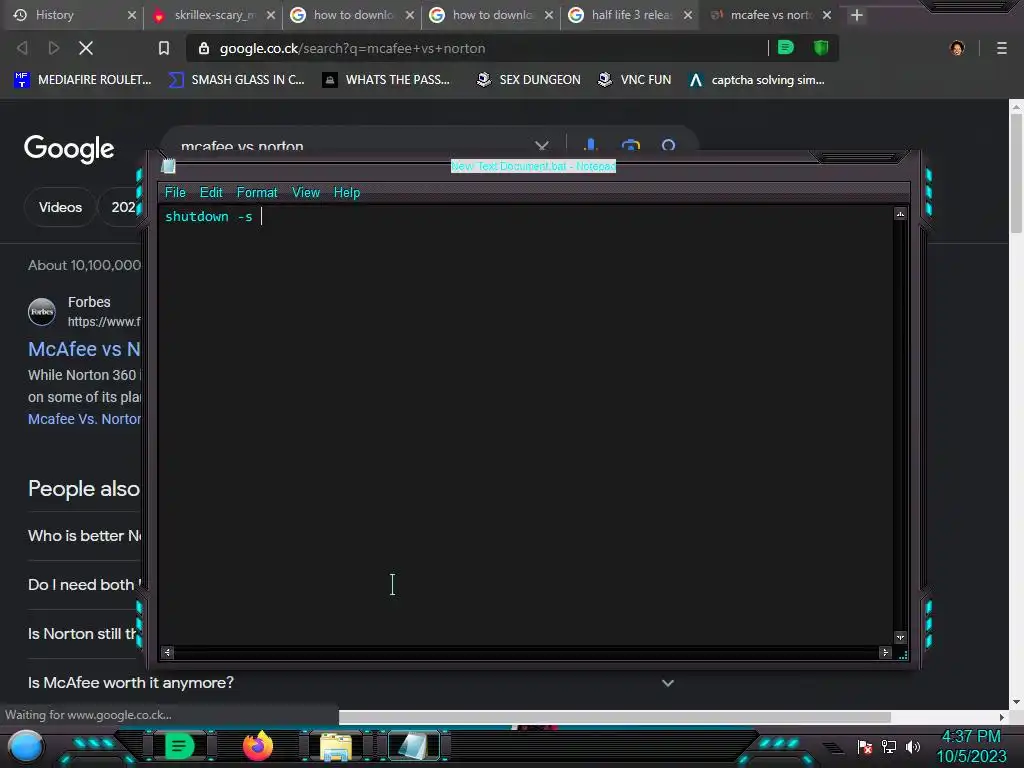The image size is (1024, 768).
Task: Open the Notepad Edit menu
Action: tap(211, 193)
